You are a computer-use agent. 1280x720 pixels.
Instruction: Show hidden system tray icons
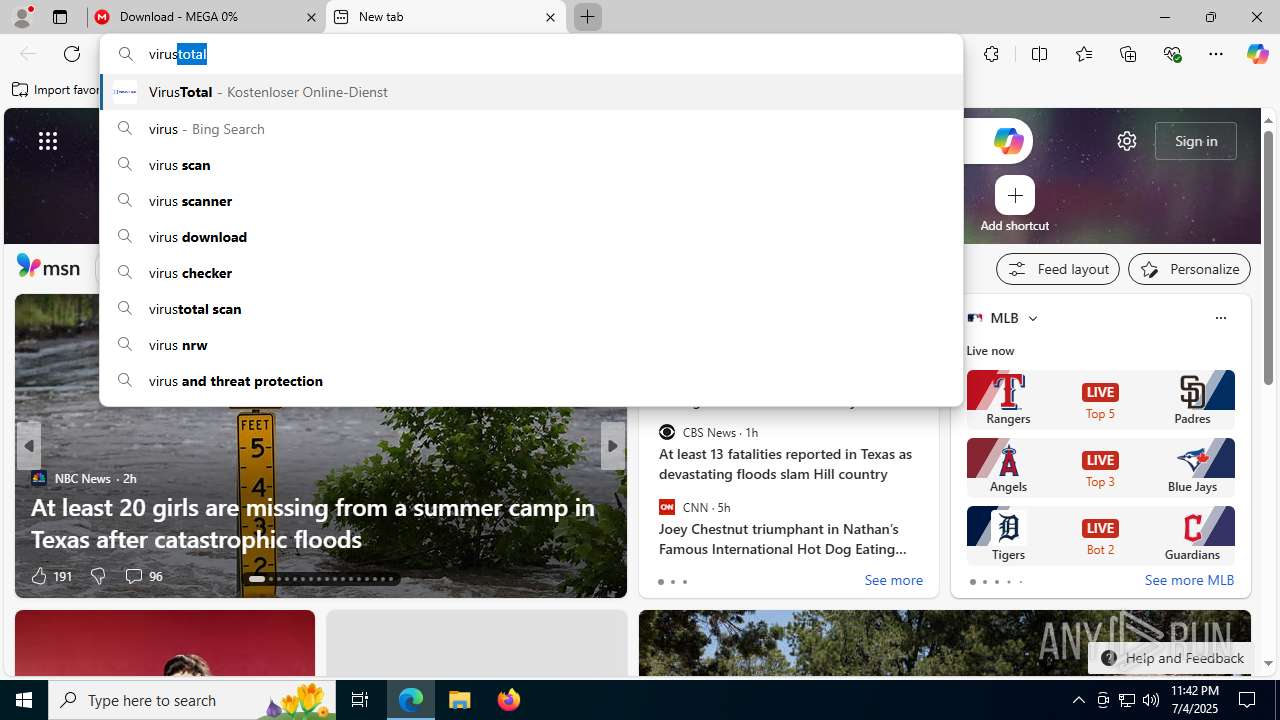[1078, 700]
